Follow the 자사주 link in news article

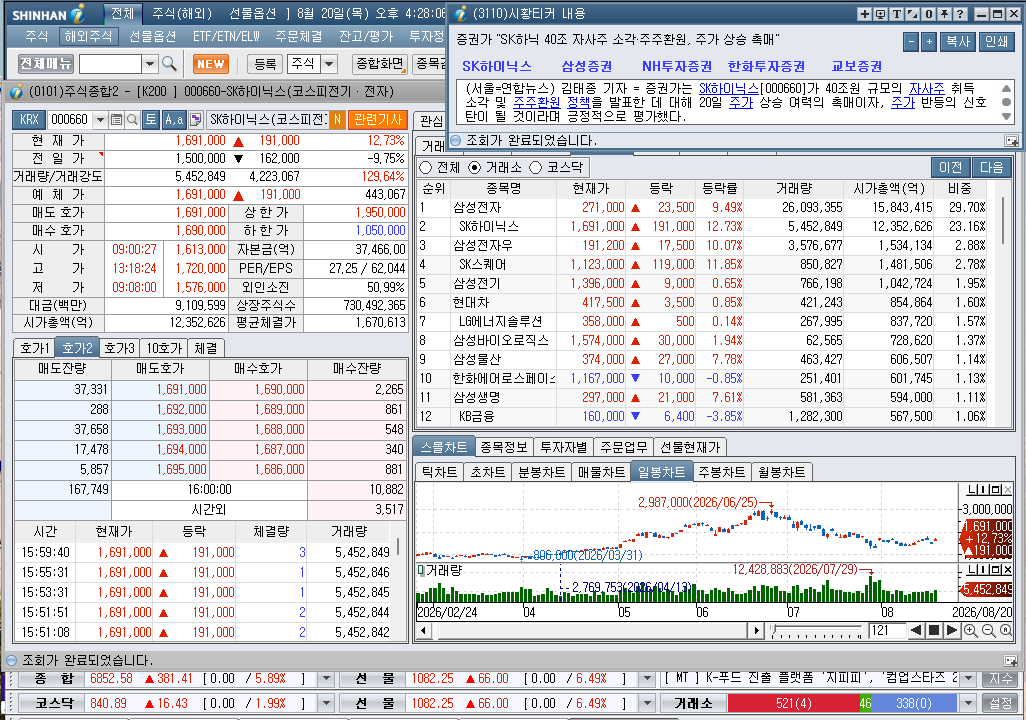(x=927, y=88)
